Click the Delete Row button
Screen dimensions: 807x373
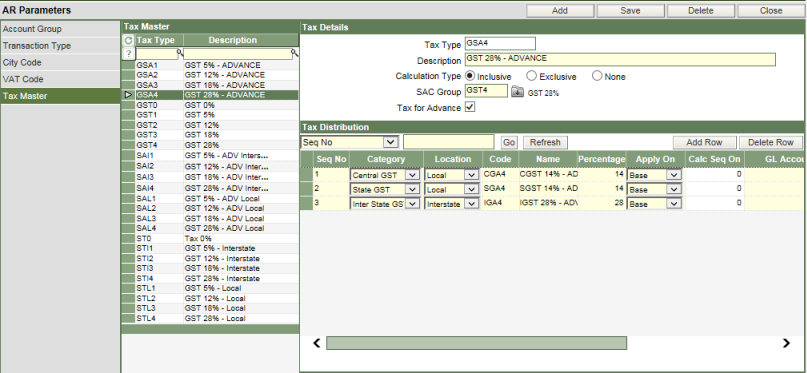tap(771, 142)
